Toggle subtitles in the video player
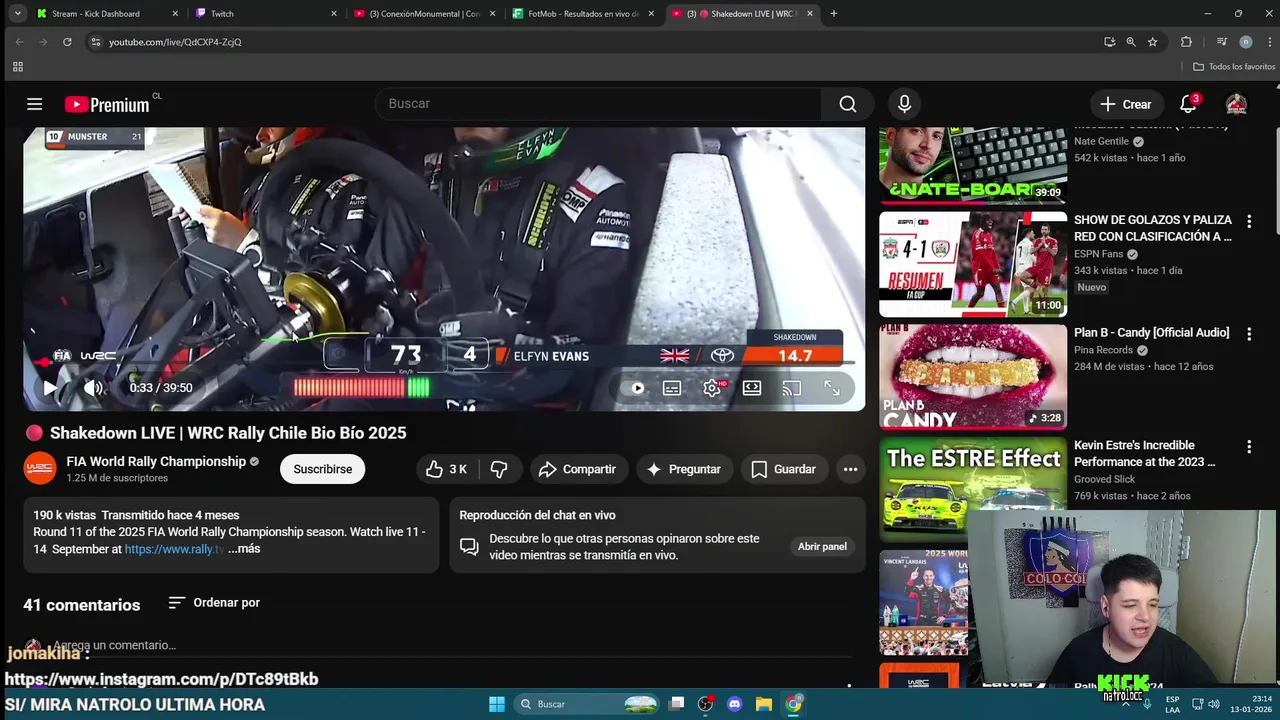 click(x=672, y=388)
